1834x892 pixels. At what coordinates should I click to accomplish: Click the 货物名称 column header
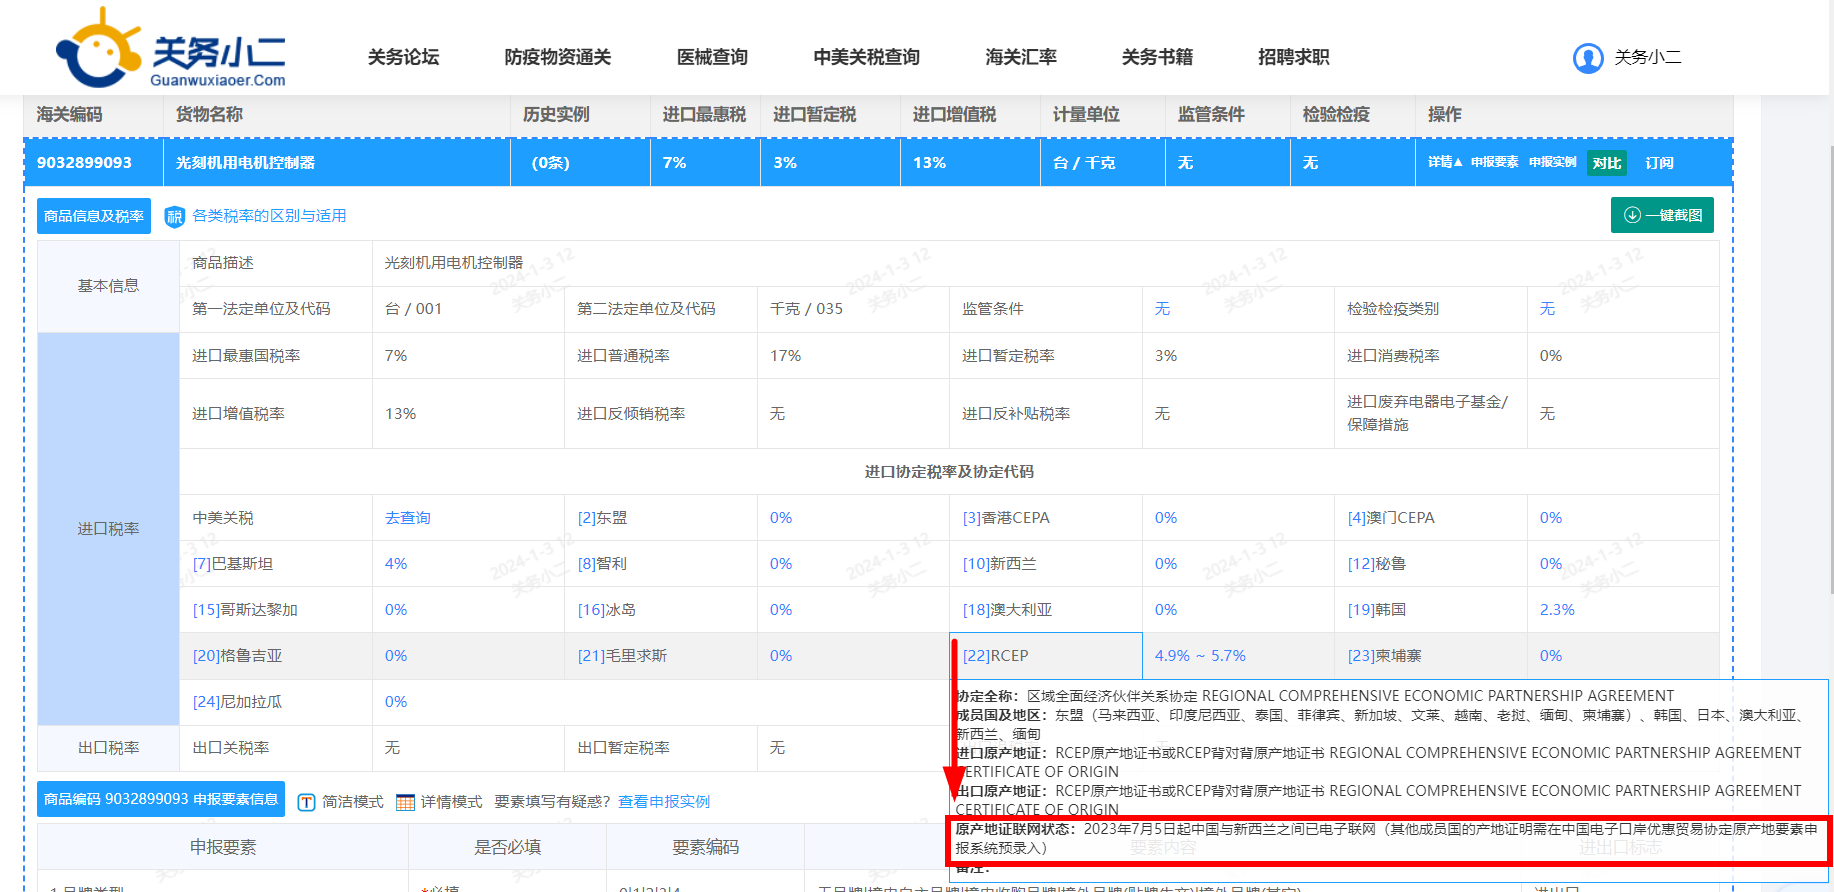point(209,115)
